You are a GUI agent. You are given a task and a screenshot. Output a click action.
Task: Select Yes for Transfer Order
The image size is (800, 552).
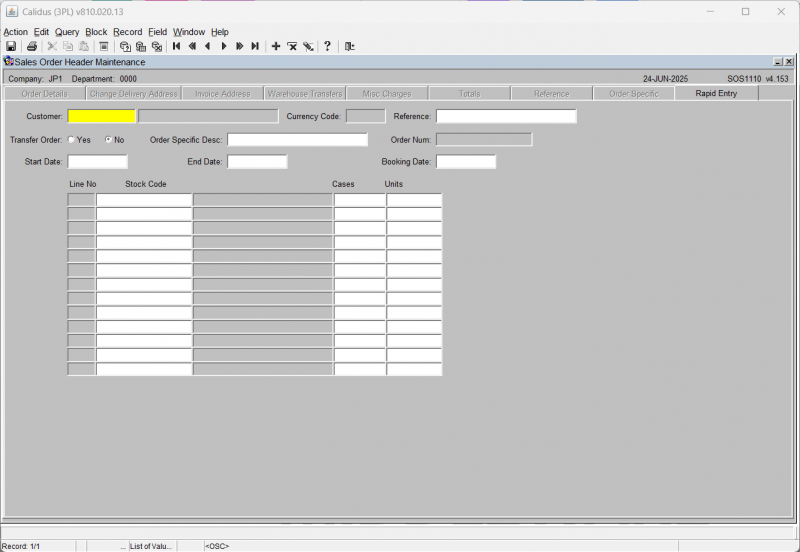(x=71, y=139)
